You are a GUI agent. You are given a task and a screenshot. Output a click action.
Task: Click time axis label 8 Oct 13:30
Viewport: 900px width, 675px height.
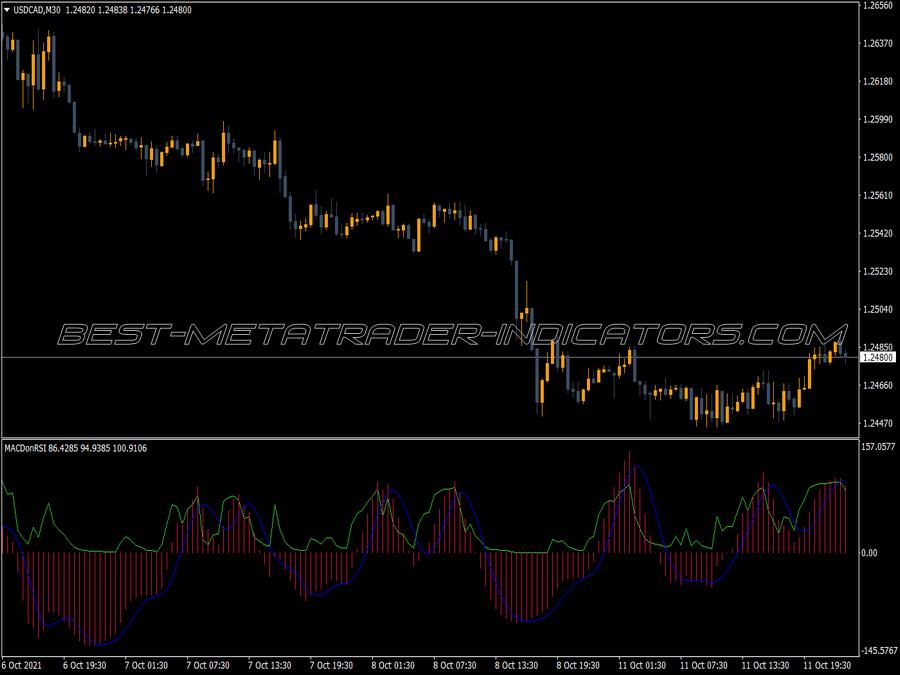(517, 666)
